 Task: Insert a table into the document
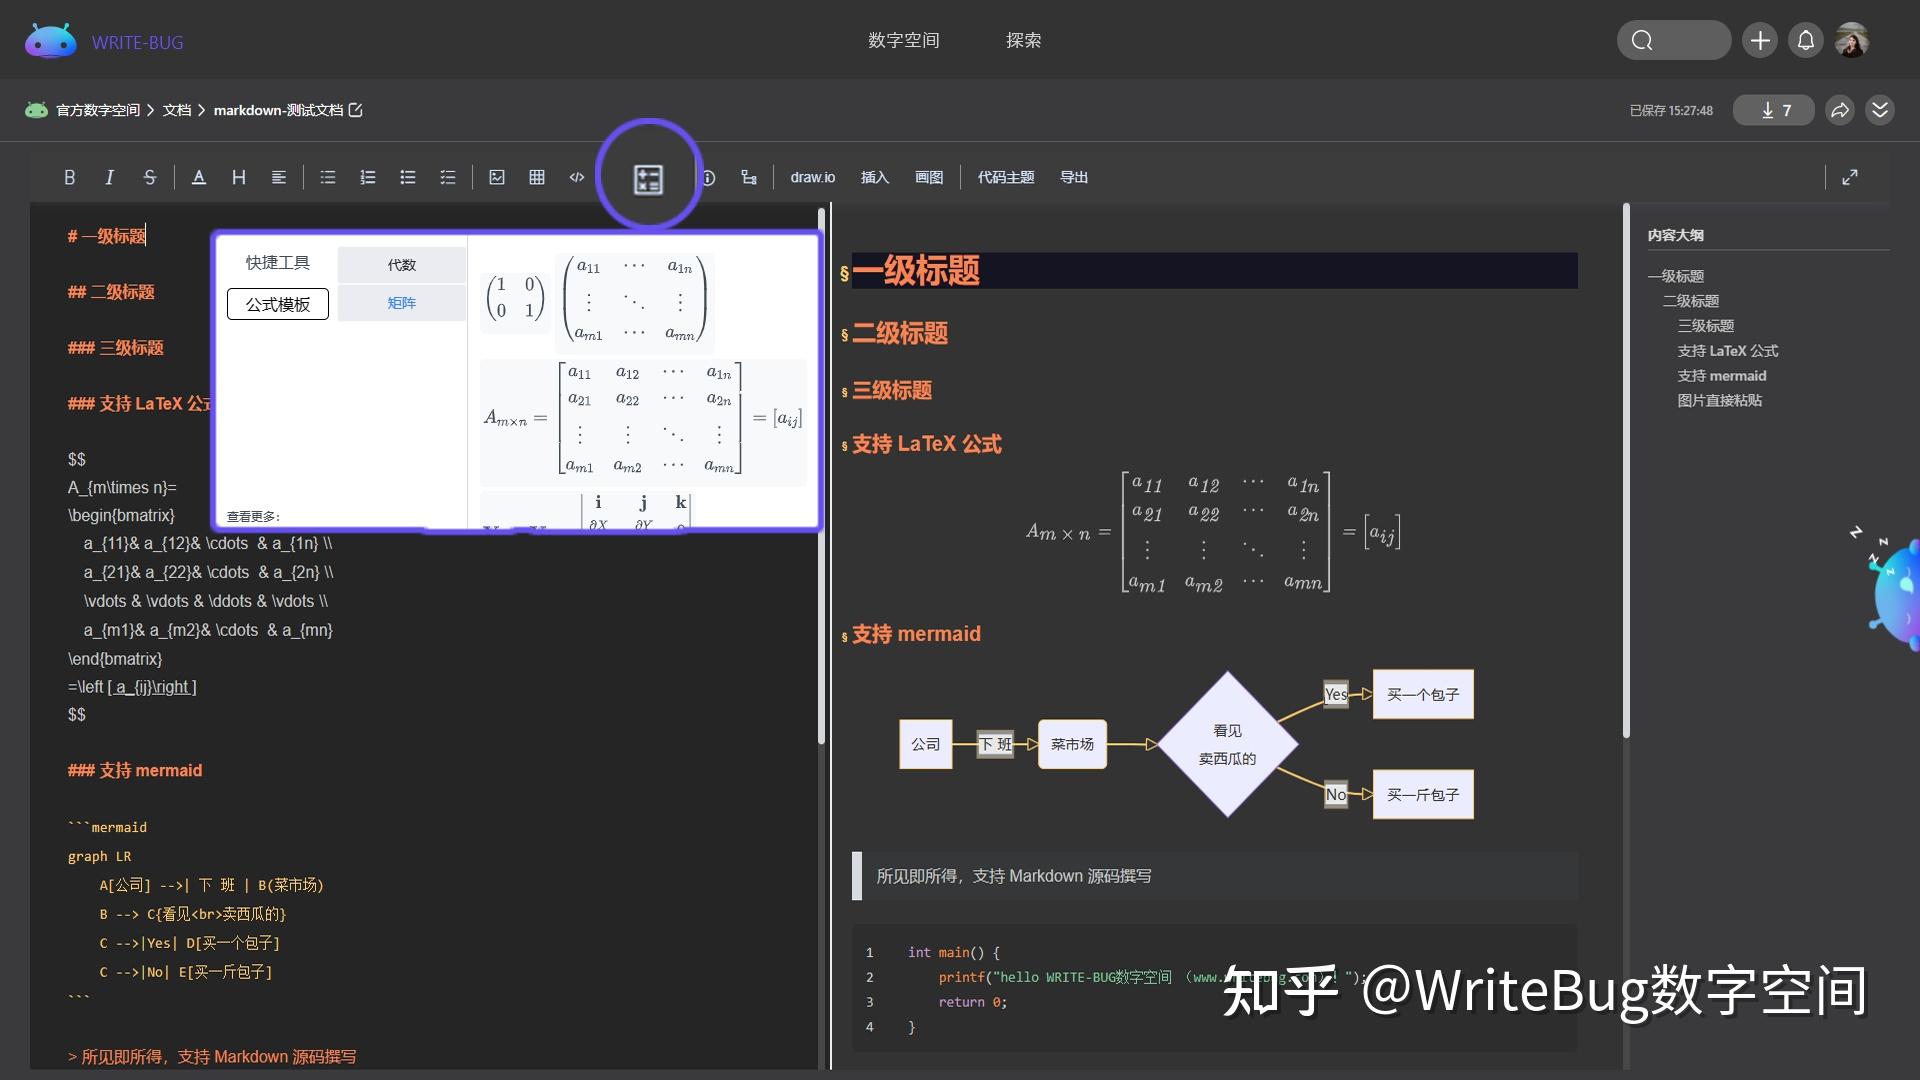tap(537, 177)
